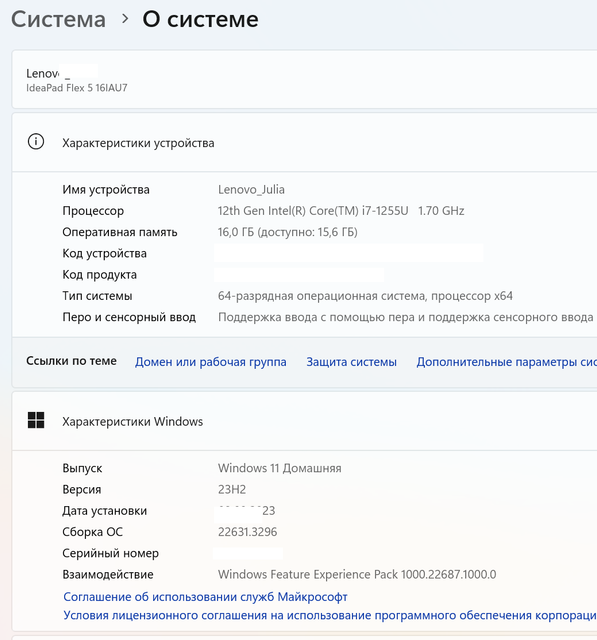Click the info icon beside Характеристики устройства
Image resolution: width=597 pixels, height=640 pixels.
click(36, 142)
